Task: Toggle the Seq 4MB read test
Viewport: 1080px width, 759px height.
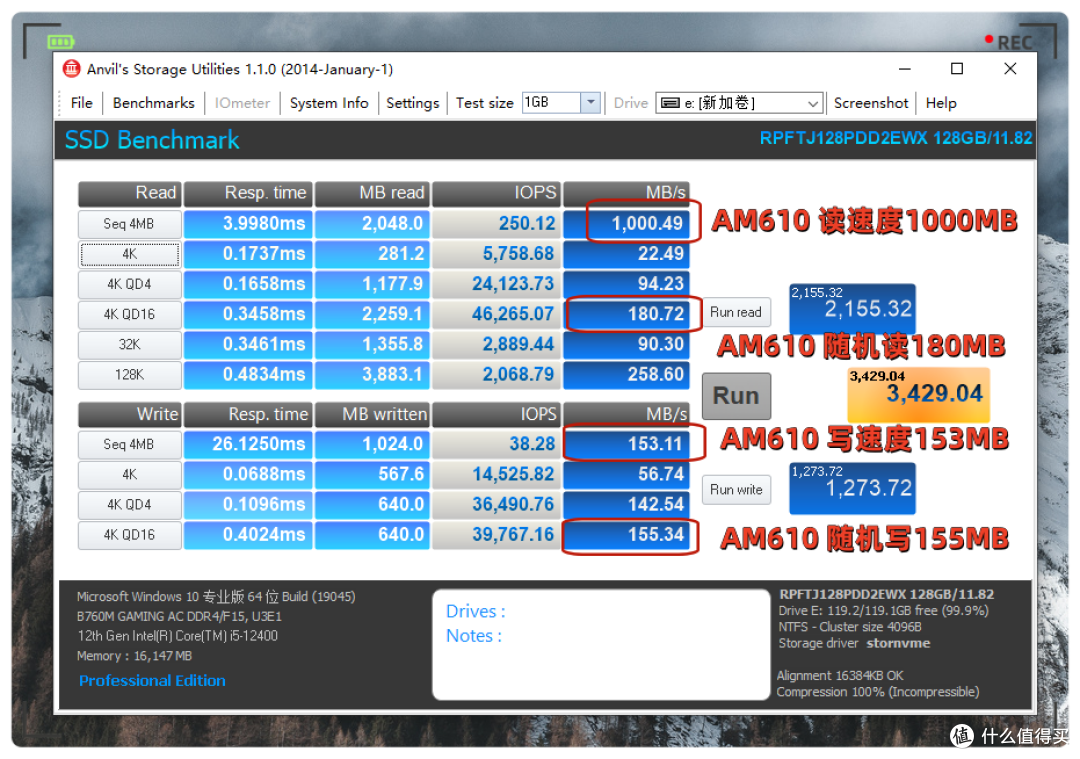Action: point(129,223)
